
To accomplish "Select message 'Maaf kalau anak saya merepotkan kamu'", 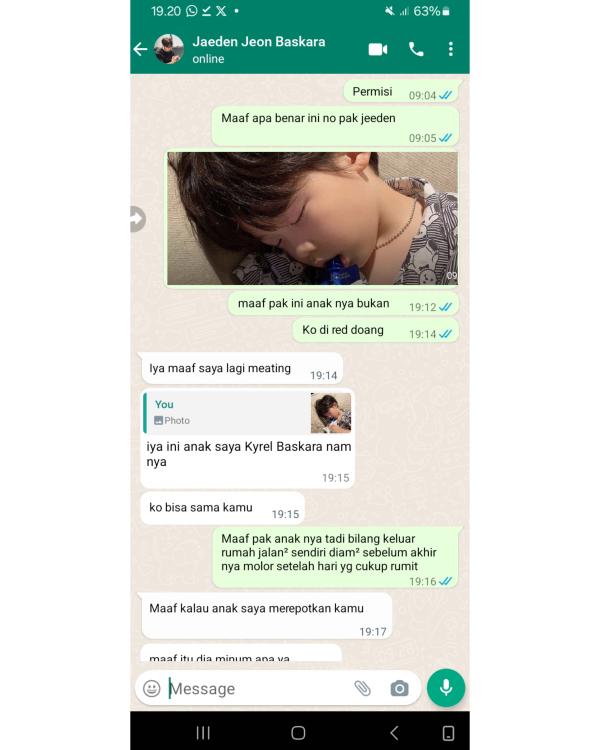I will click(267, 616).
